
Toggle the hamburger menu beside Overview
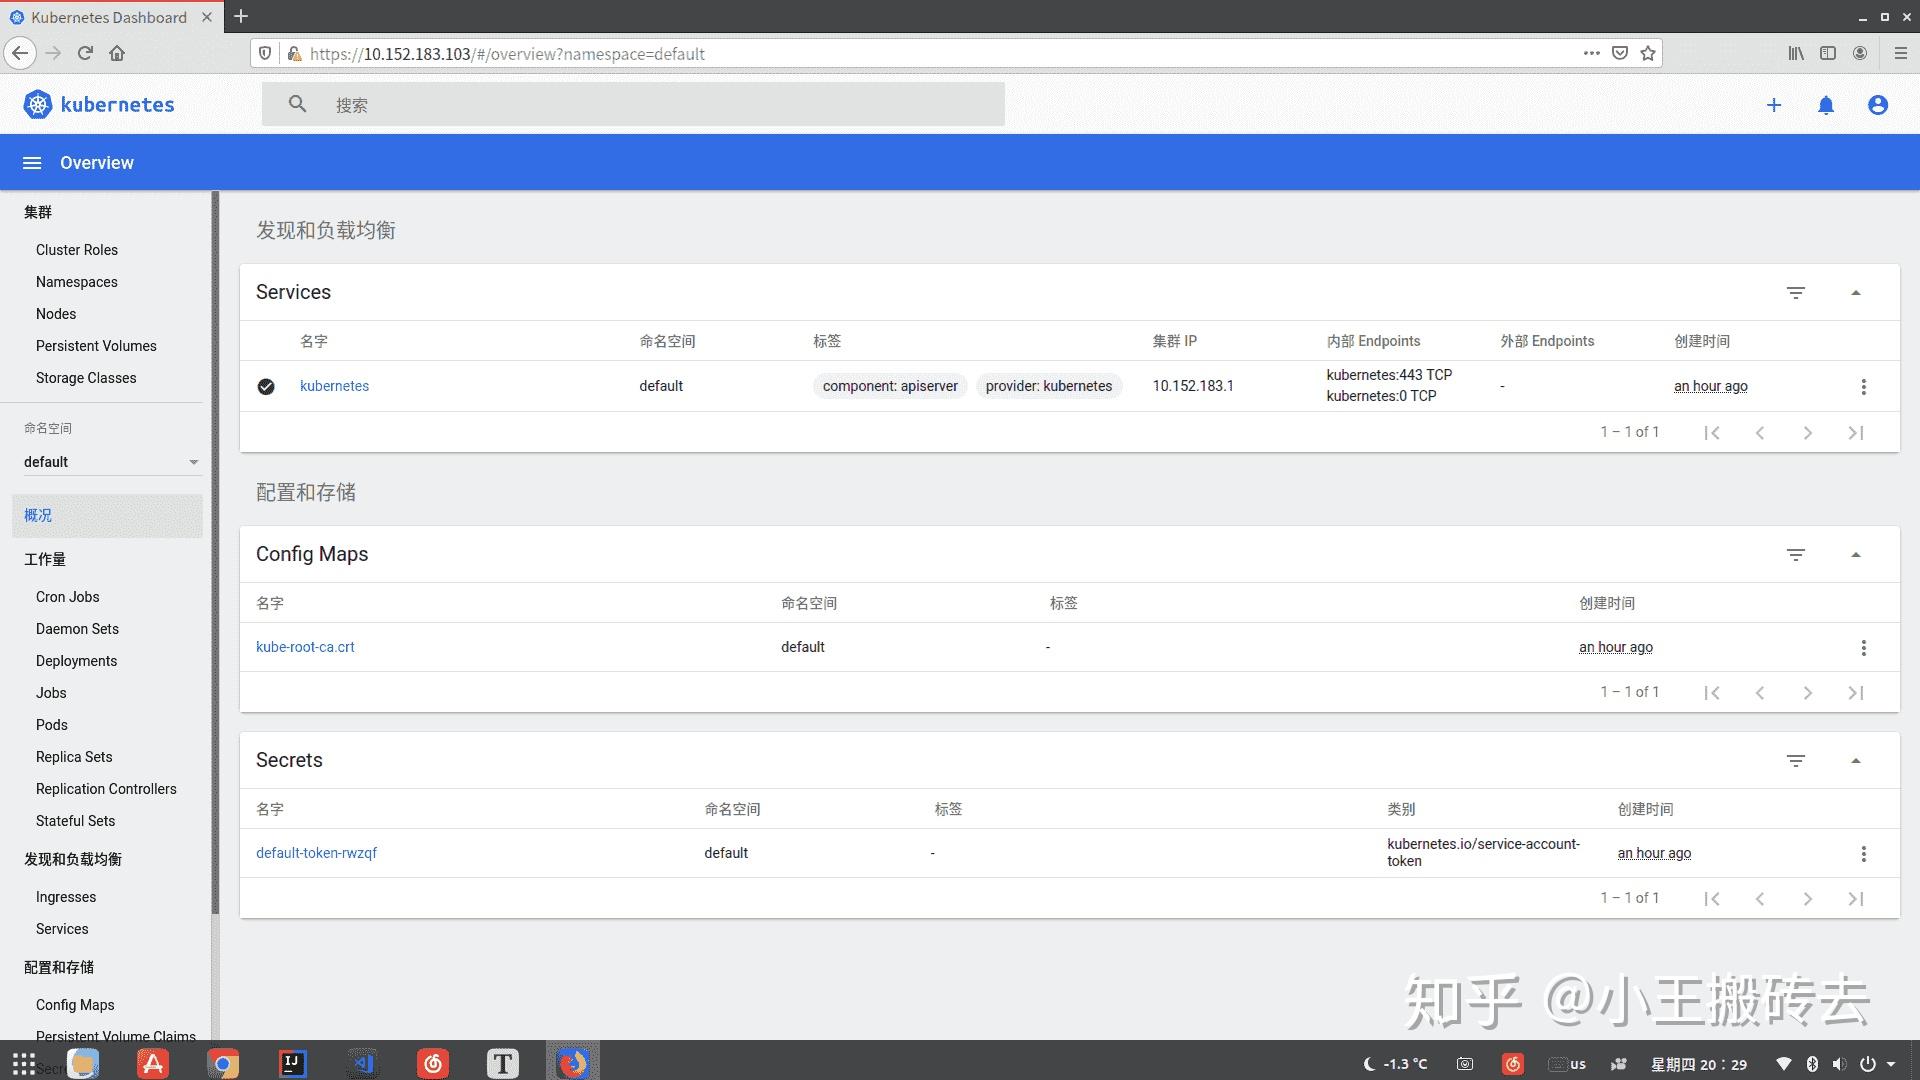[32, 163]
